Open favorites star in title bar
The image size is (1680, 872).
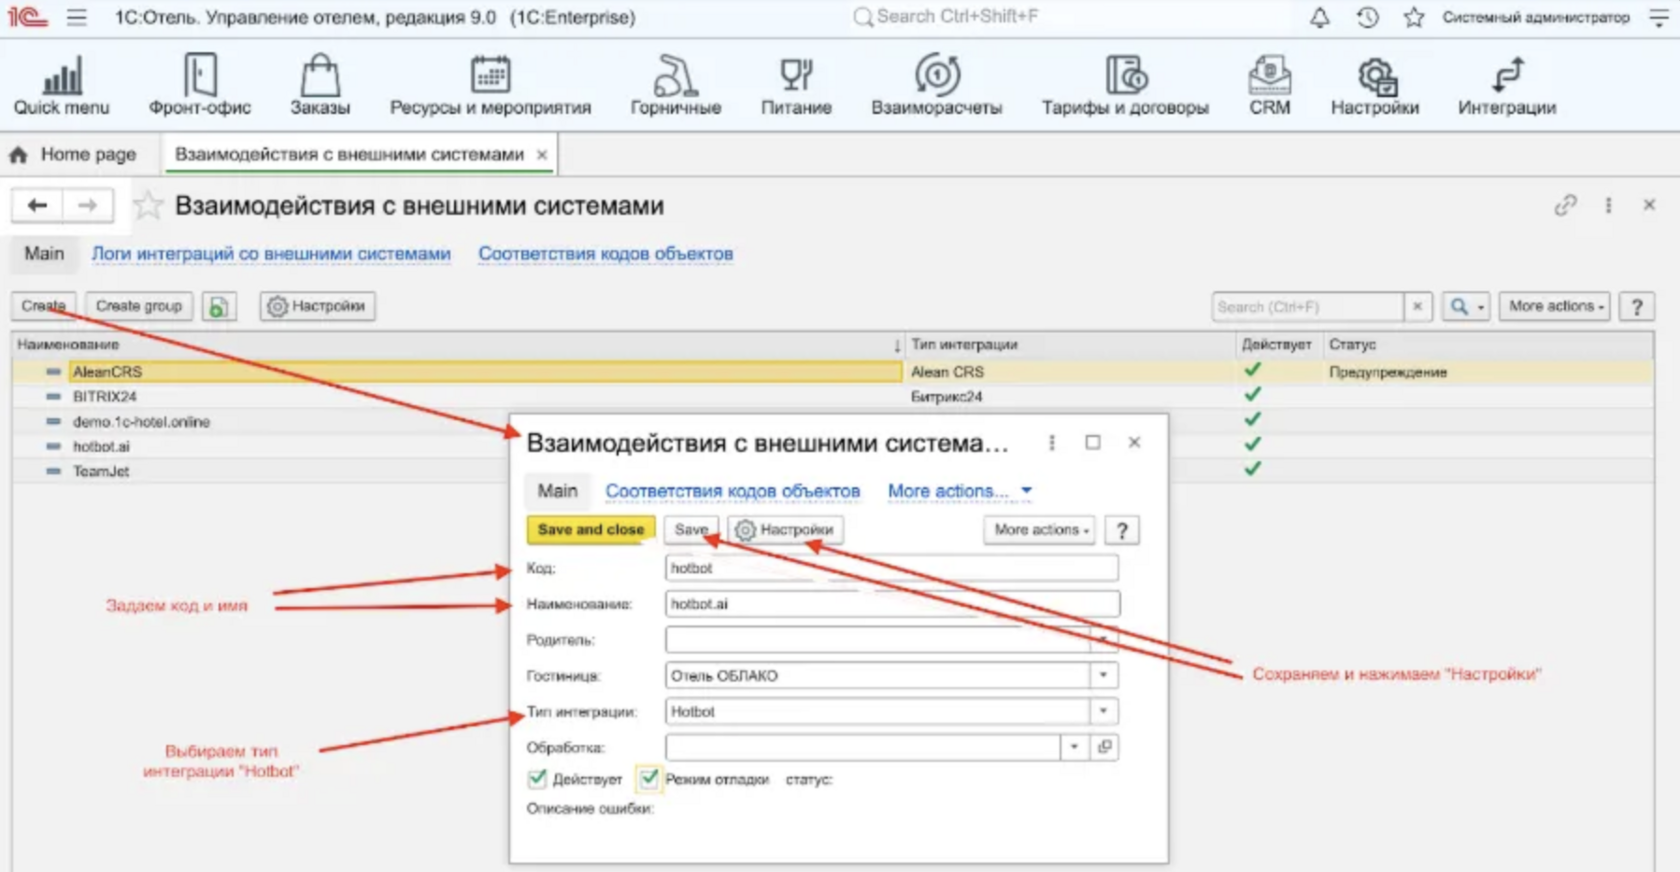pyautogui.click(x=1414, y=17)
